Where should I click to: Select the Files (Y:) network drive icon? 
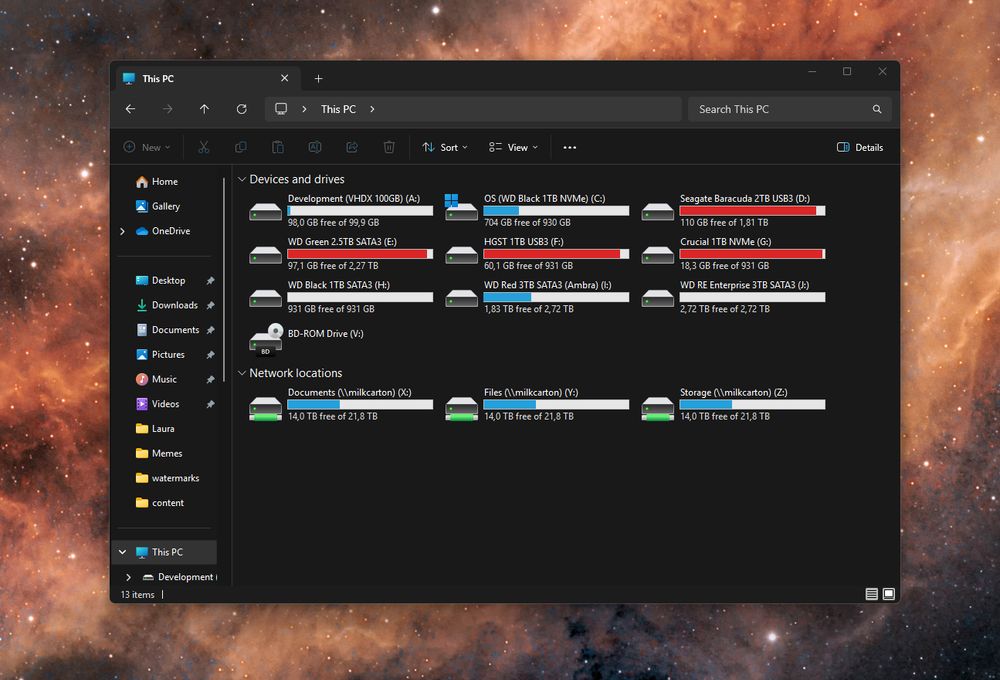pos(461,409)
